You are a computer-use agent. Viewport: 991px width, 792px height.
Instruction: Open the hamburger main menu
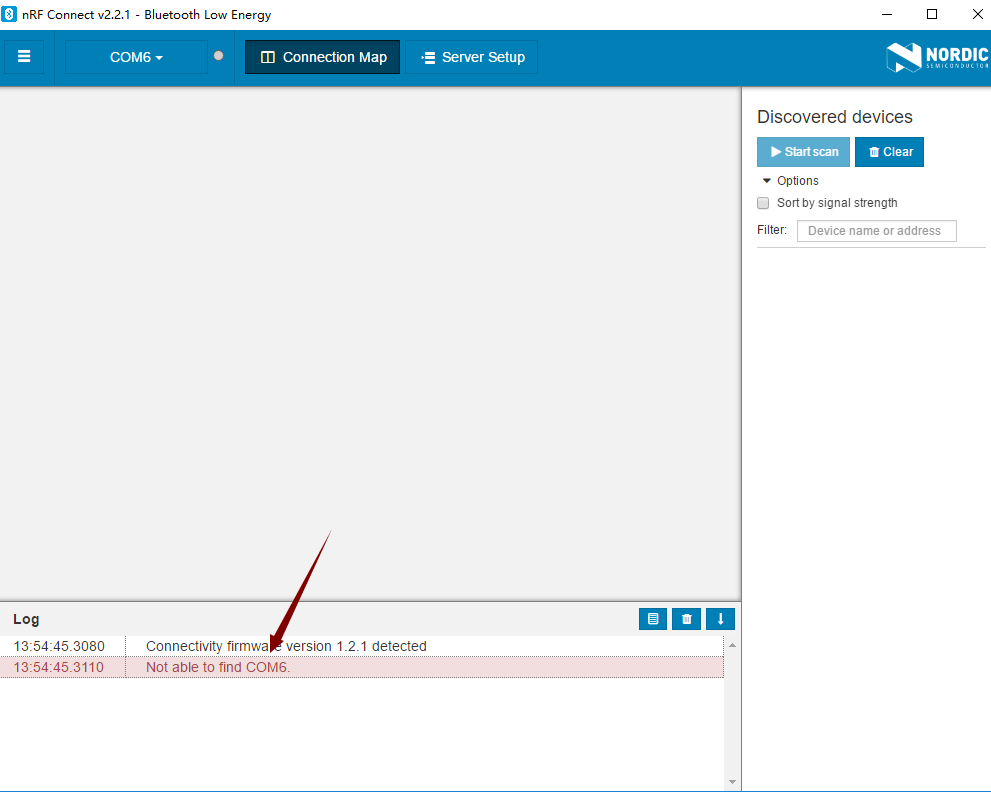tap(24, 57)
